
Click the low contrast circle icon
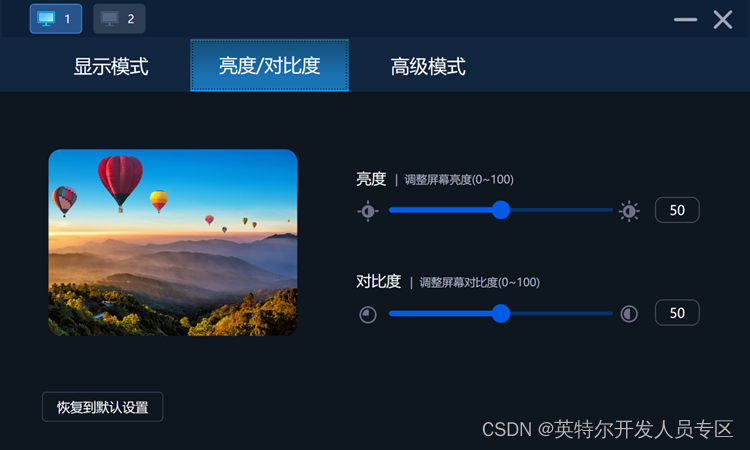[368, 315]
